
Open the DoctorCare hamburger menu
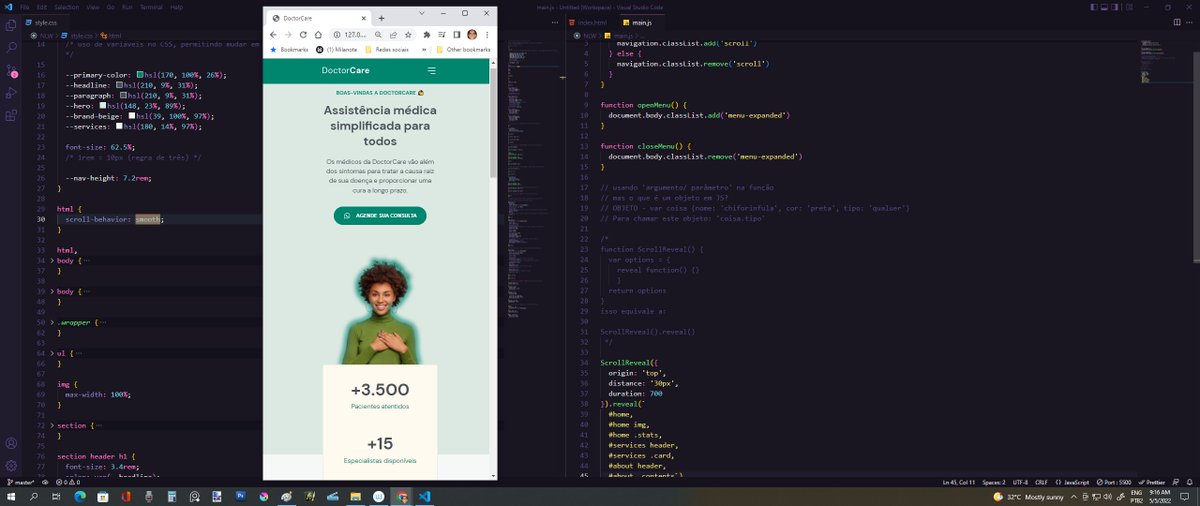[x=431, y=71]
